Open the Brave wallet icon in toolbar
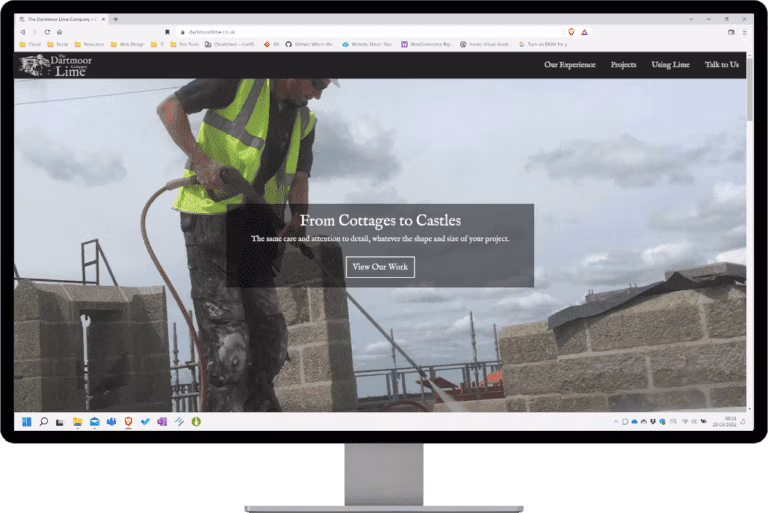Viewport: 768px width, 513px height. pyautogui.click(x=731, y=32)
